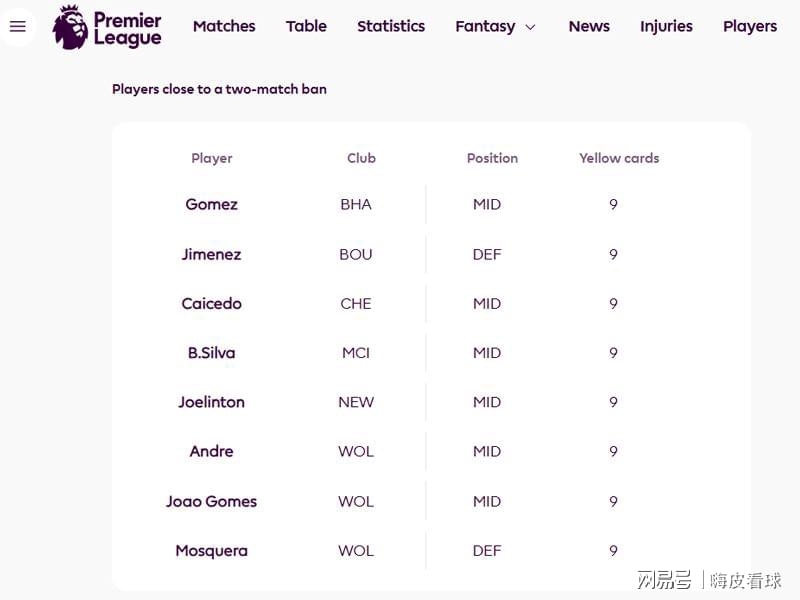The image size is (800, 600).
Task: Select the Joao Gomes row name
Action: coord(212,501)
